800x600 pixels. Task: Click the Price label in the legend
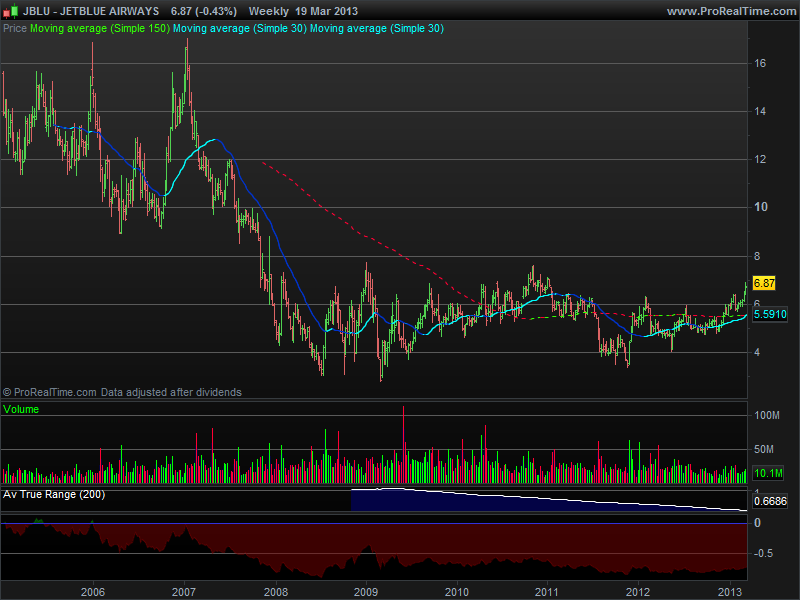(15, 29)
